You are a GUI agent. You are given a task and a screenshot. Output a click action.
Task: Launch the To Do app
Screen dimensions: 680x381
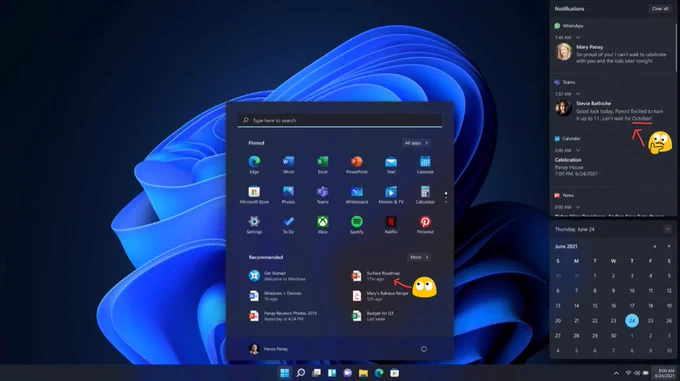click(288, 224)
